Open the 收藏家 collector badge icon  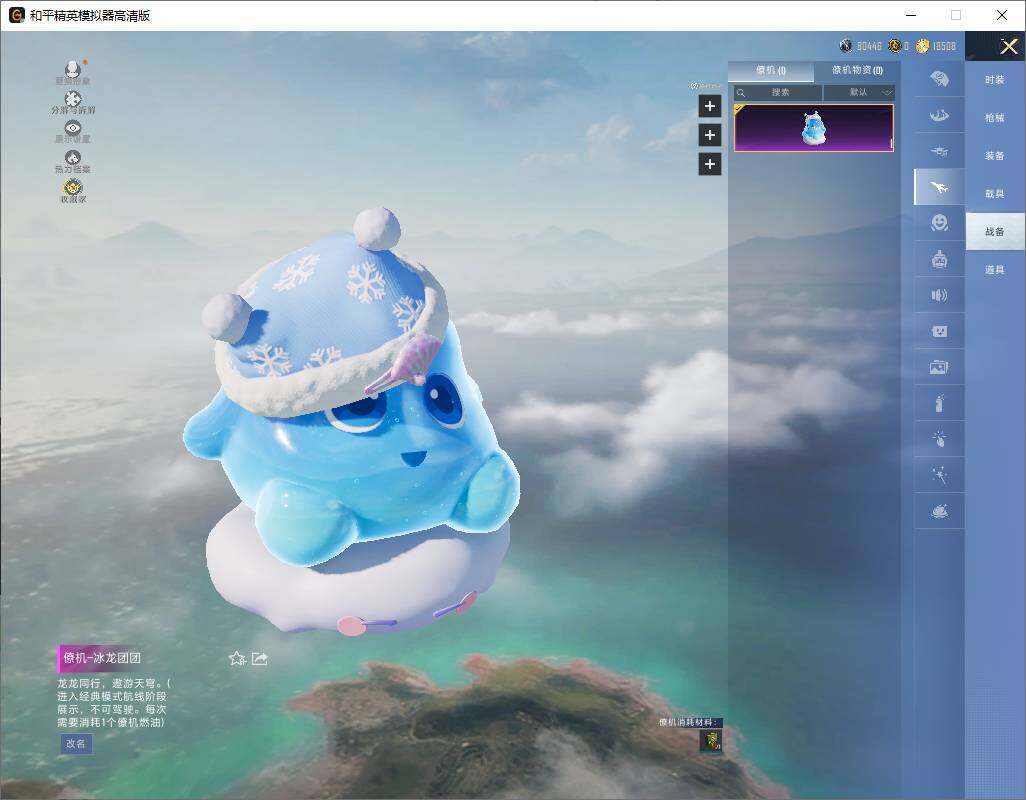click(x=73, y=187)
